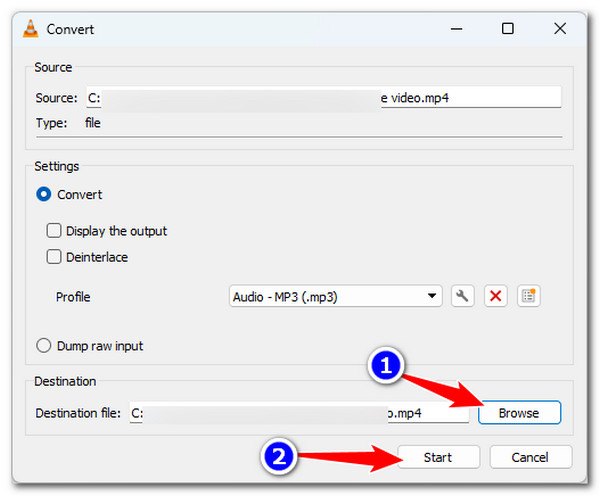Click the 'Convert' window title text
Screen dimensions: 600x496
[x=70, y=29]
